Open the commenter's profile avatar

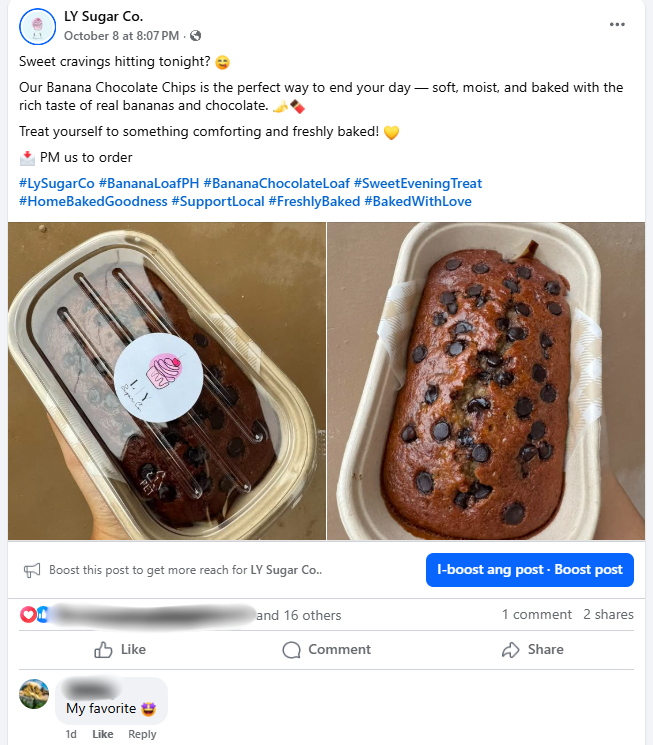pos(34,694)
